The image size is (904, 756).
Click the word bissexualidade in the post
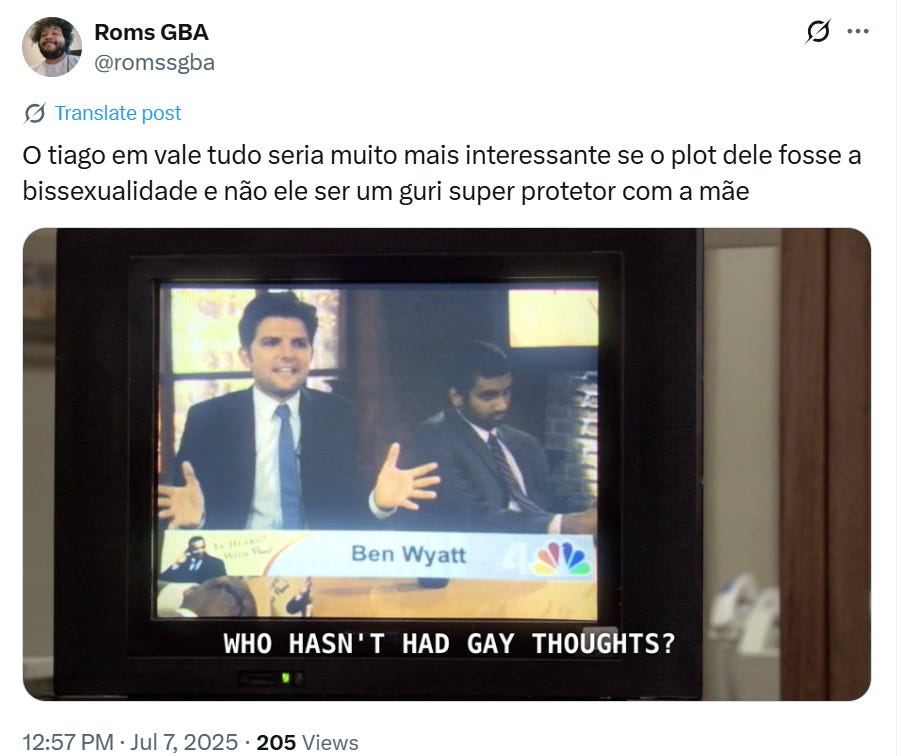point(110,191)
